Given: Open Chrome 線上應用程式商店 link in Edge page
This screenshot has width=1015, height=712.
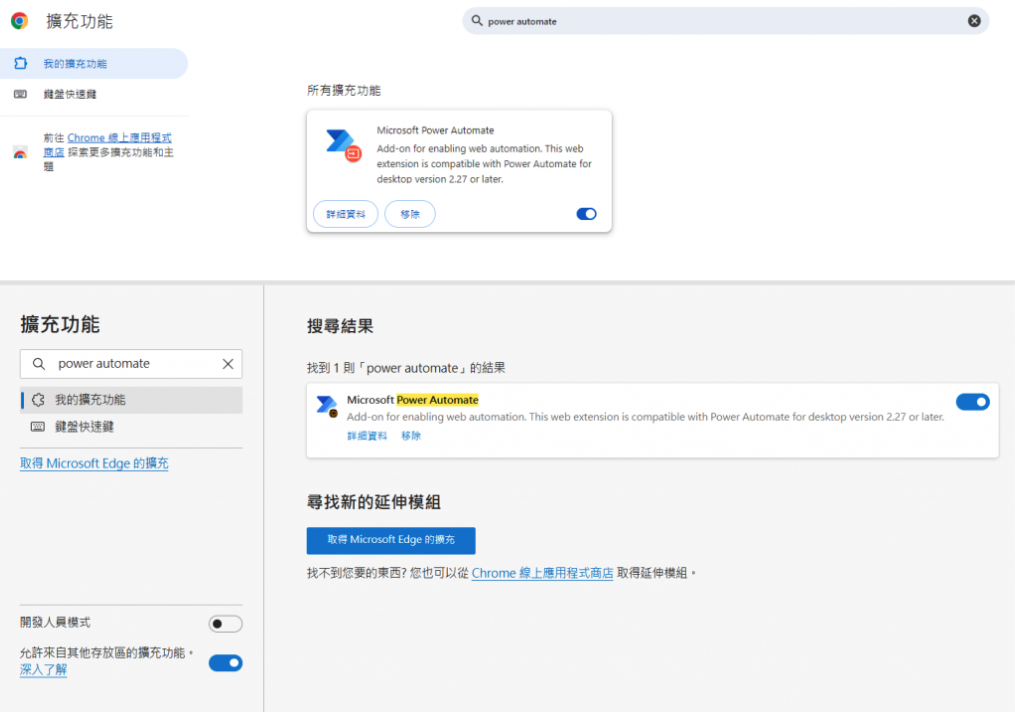Looking at the screenshot, I should (542, 573).
